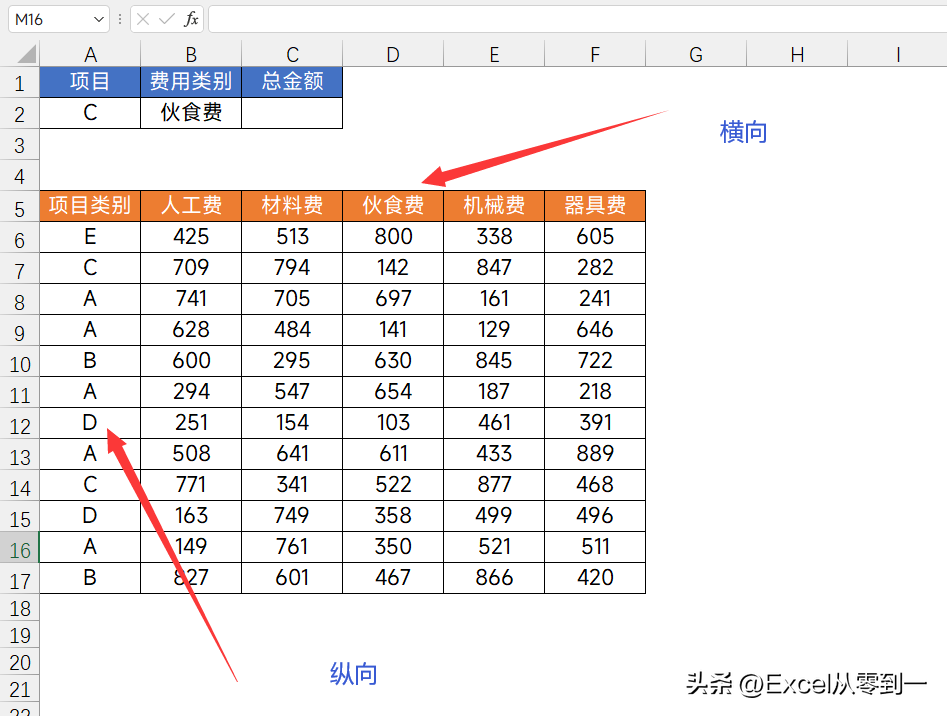Select cell with value 601

point(292,578)
